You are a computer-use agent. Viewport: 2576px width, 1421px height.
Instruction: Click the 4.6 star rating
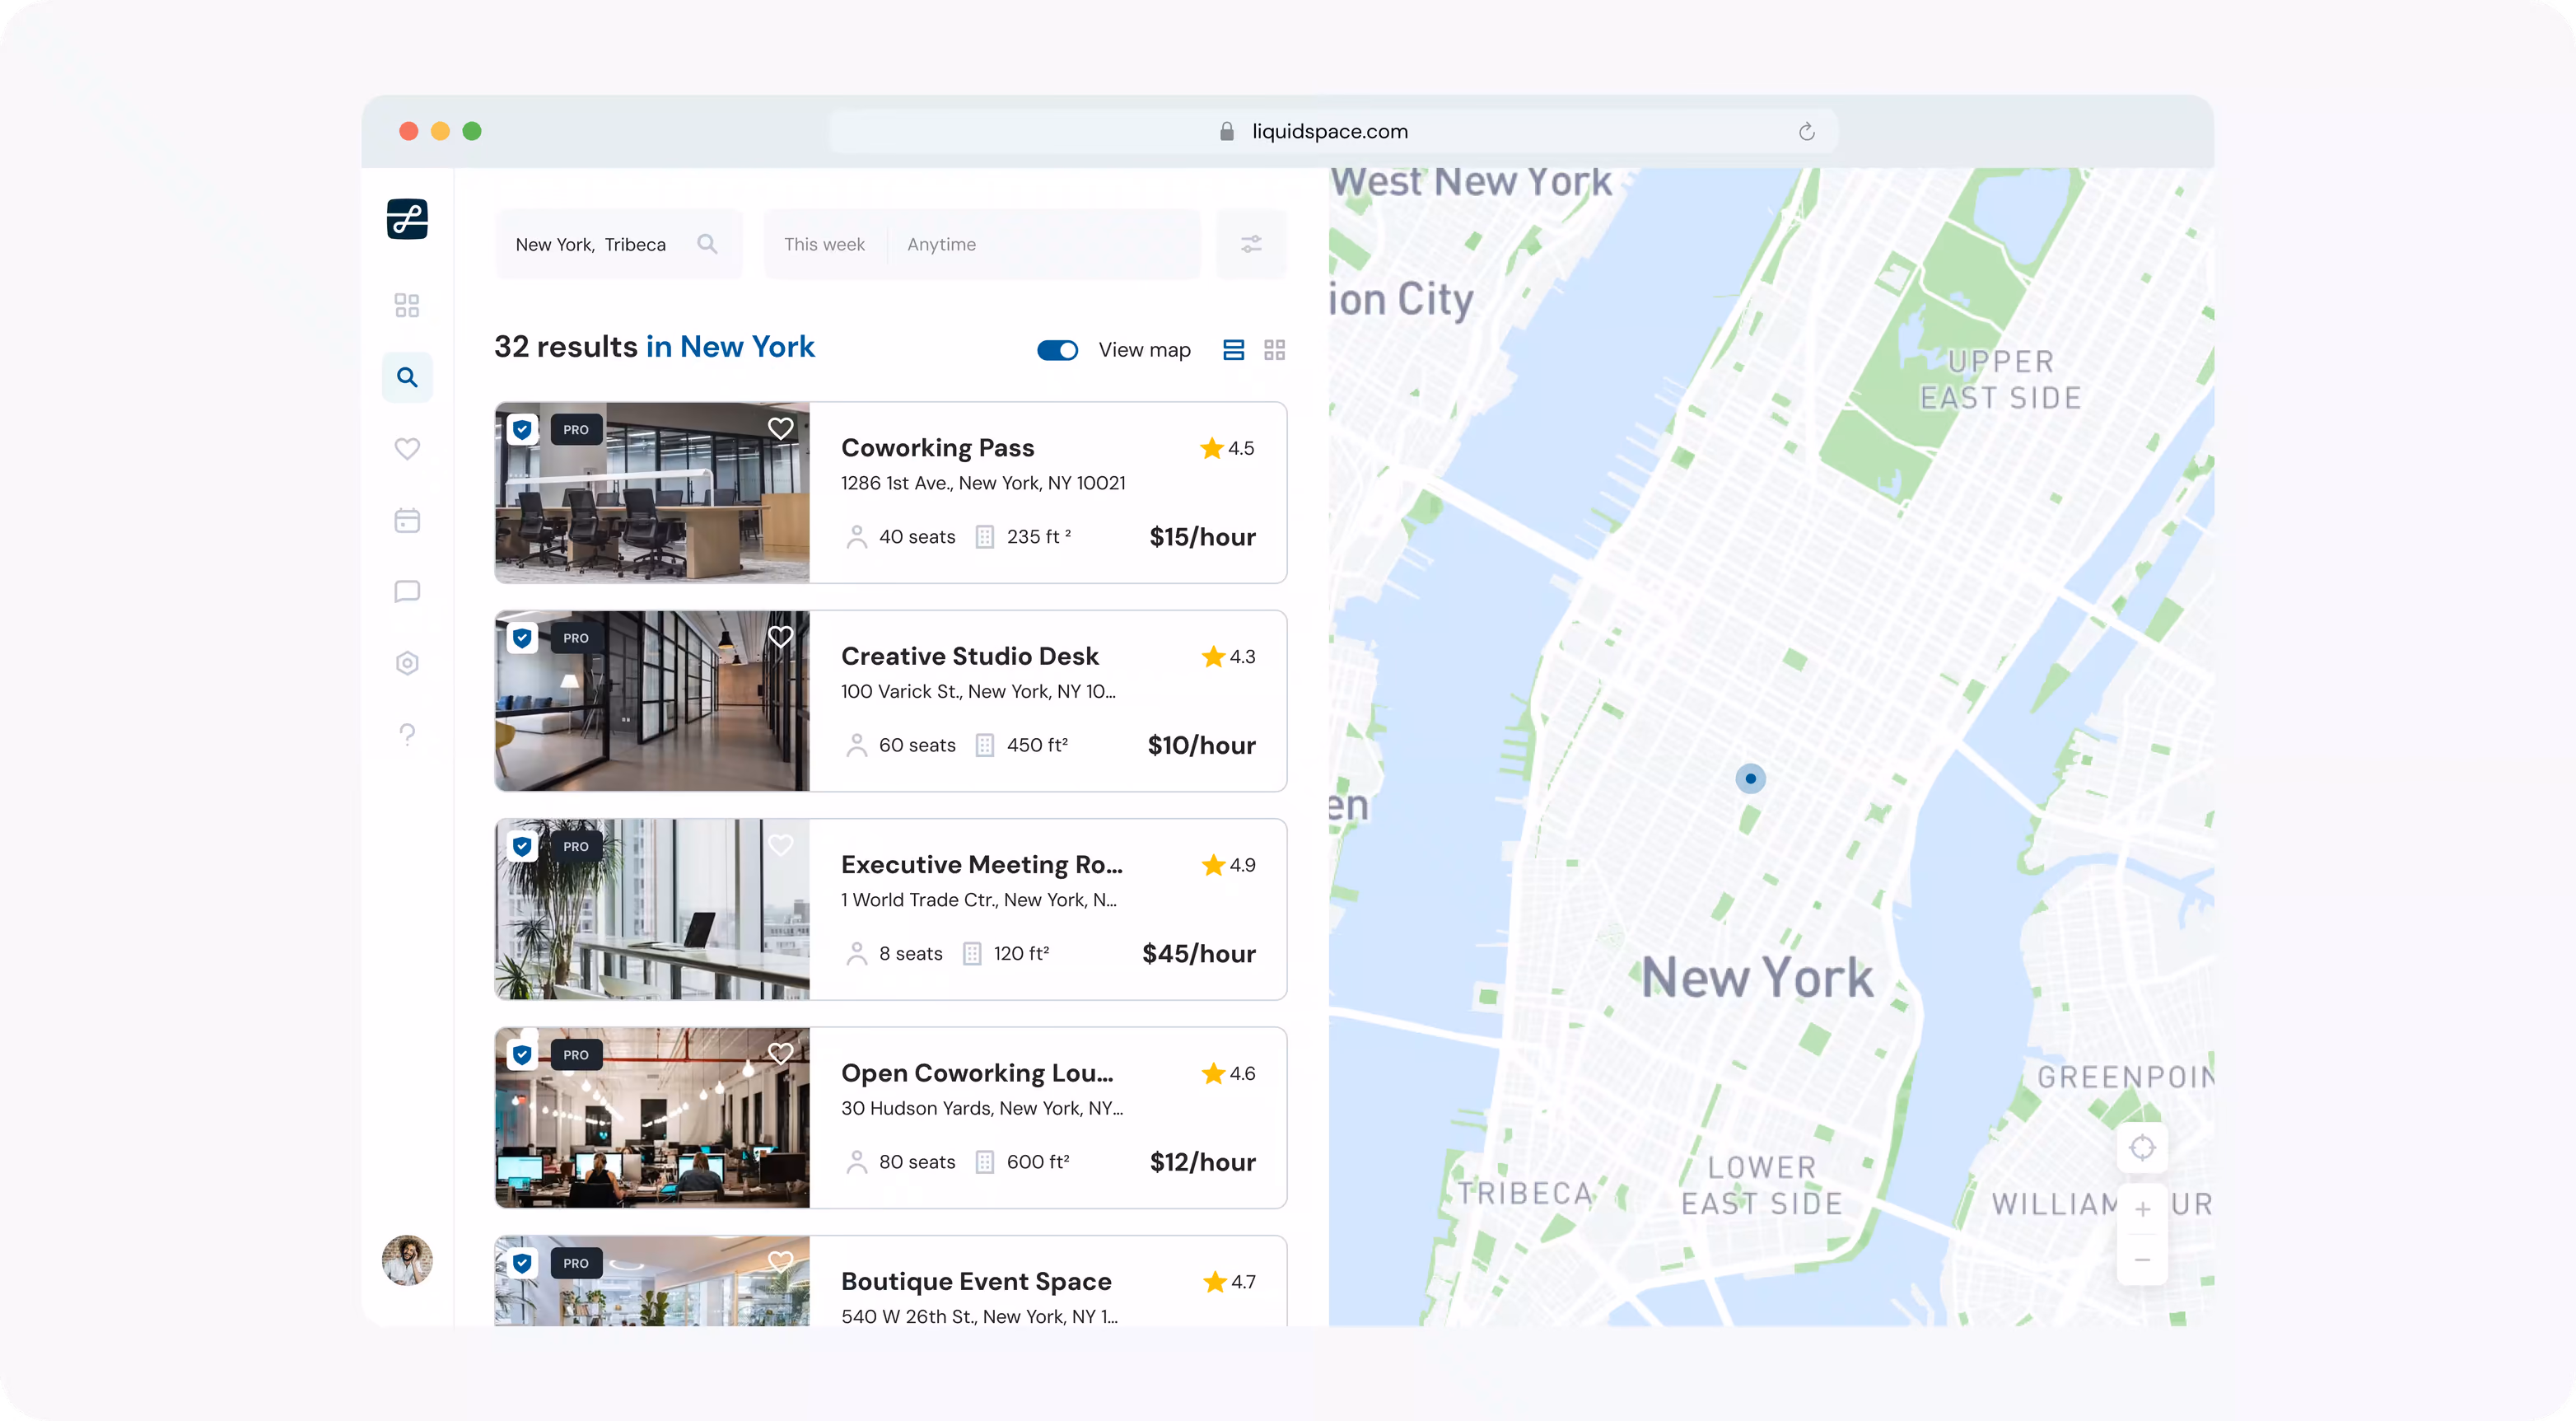1228,1073
